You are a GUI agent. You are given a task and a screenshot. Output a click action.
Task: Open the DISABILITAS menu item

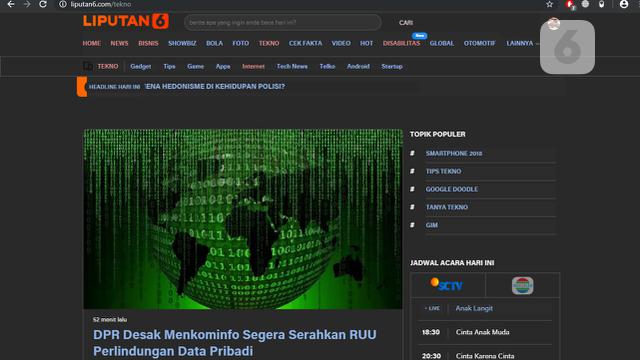coord(401,43)
